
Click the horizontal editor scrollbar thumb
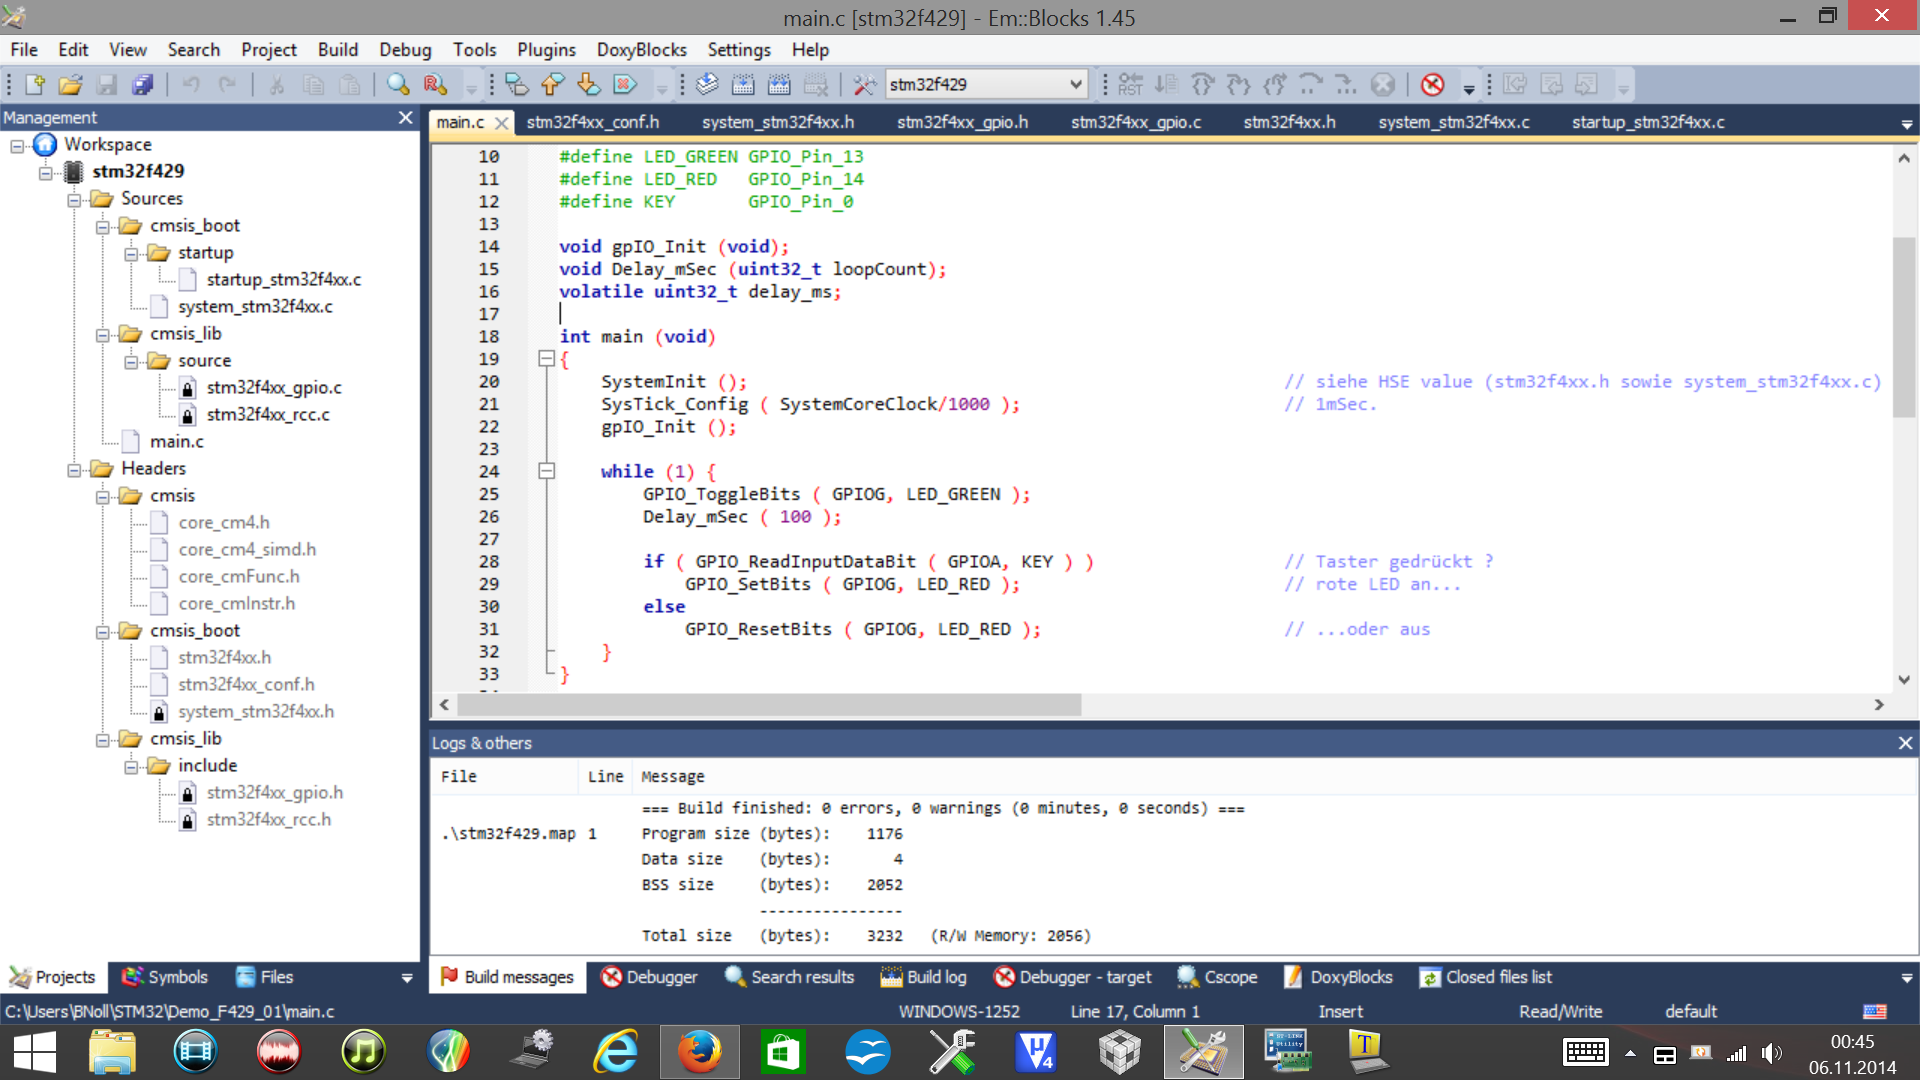click(x=768, y=705)
